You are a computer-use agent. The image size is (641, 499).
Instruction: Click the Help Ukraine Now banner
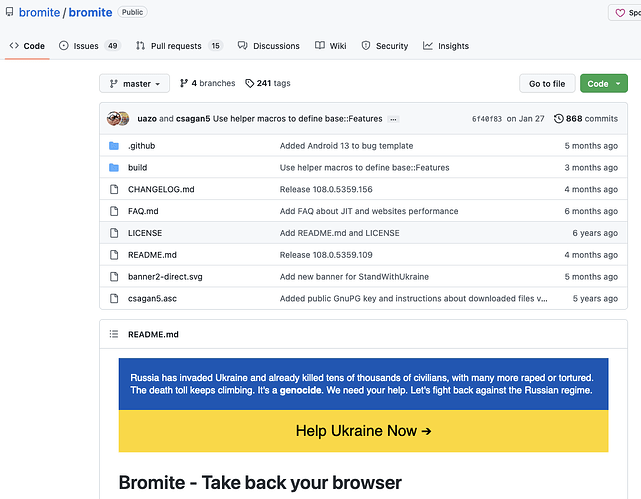(x=363, y=431)
